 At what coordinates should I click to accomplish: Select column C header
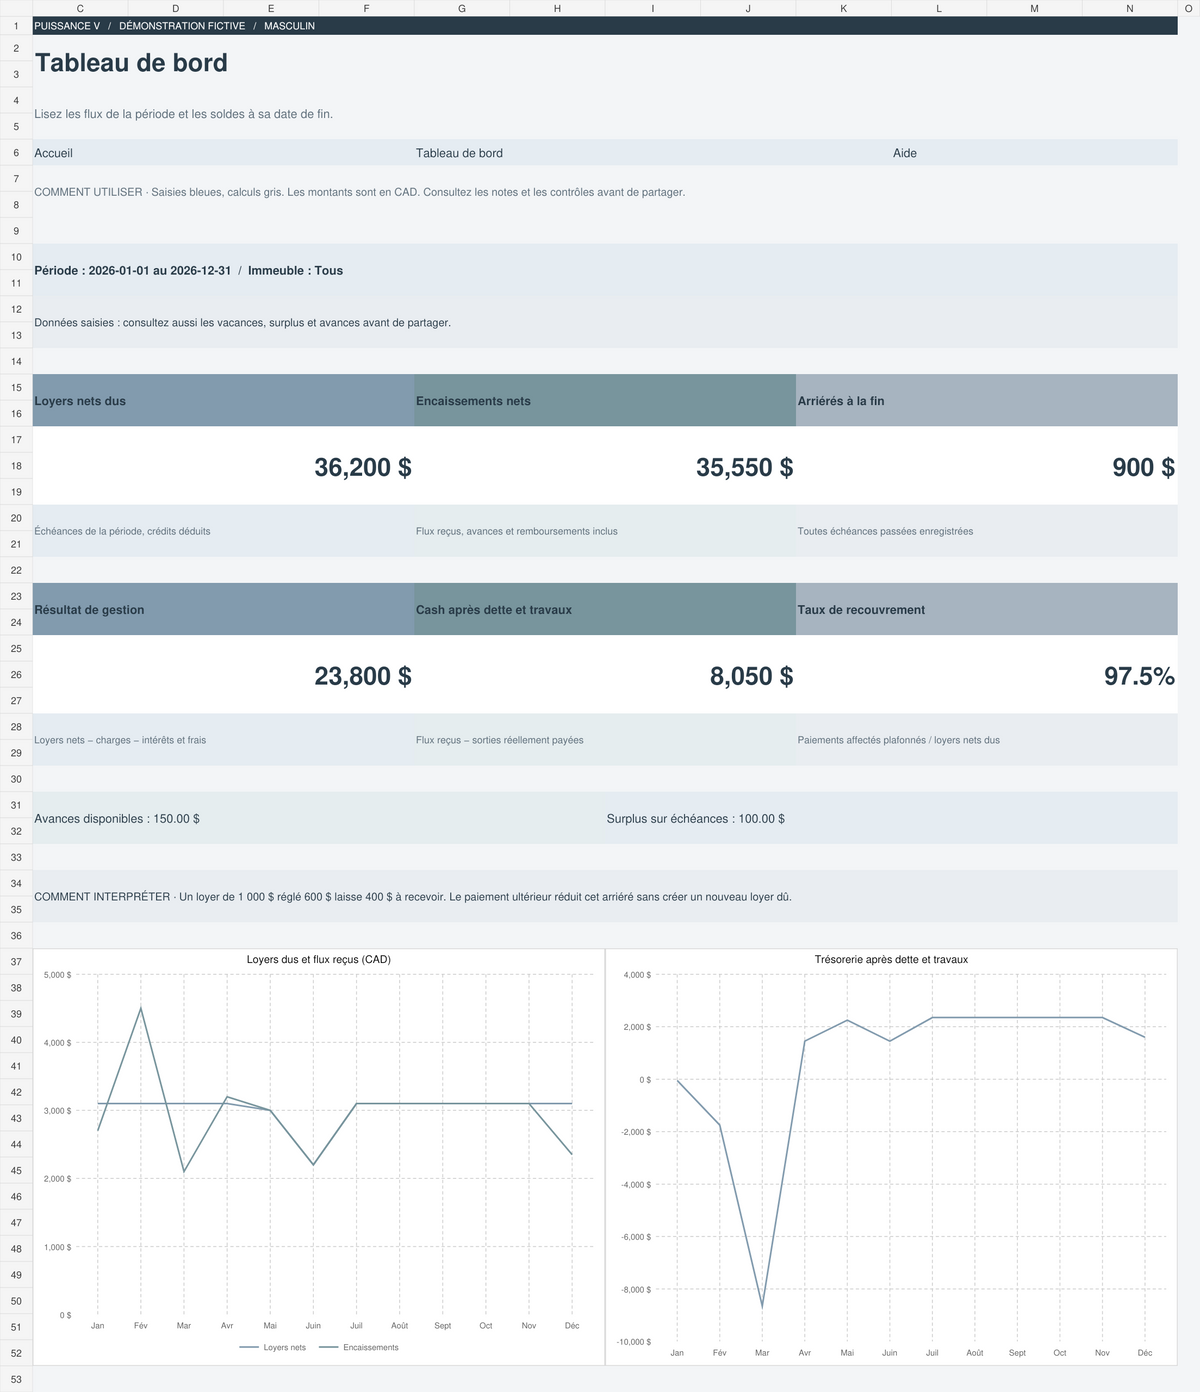click(80, 8)
